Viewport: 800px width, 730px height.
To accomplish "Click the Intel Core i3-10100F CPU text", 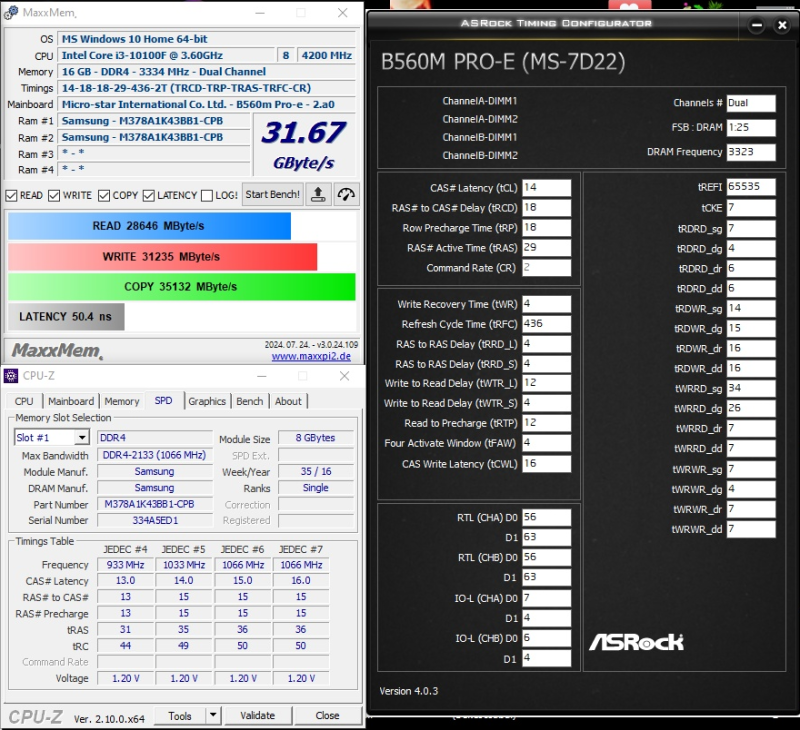I will pos(142,55).
